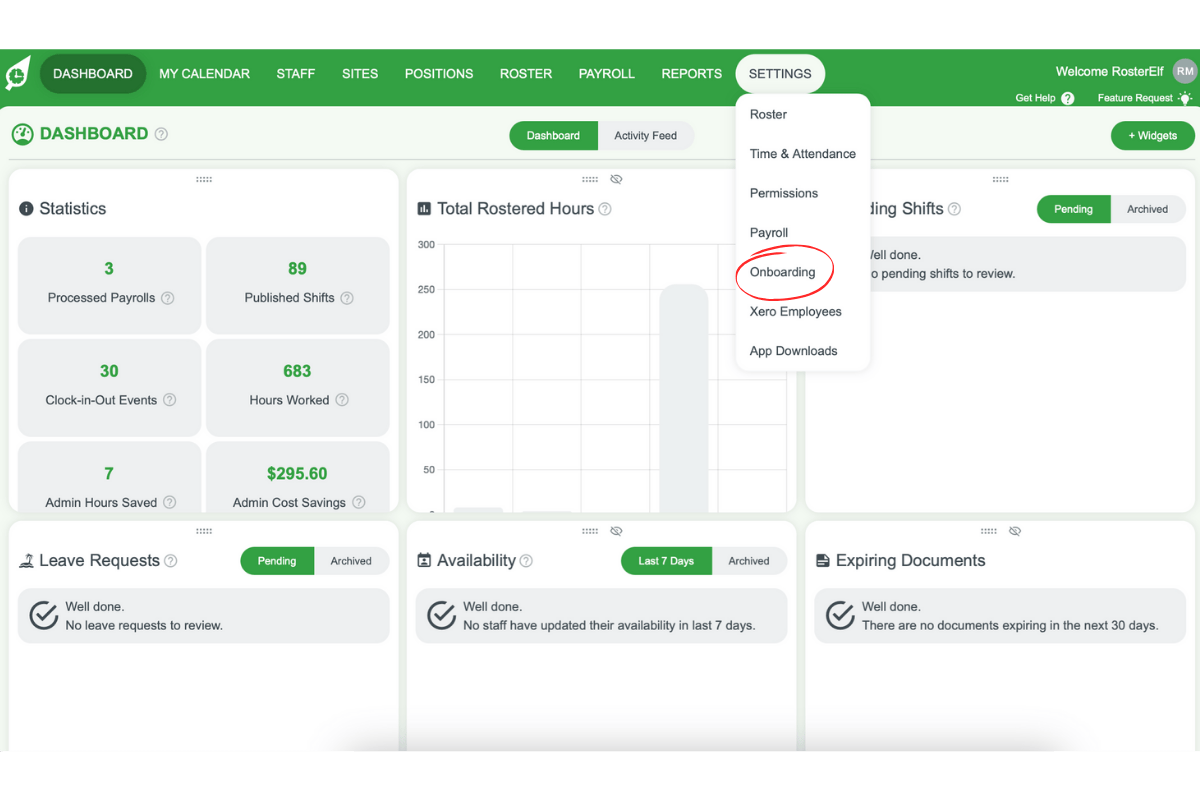Open the POSITIONS page
1200x800 pixels.
point(439,74)
